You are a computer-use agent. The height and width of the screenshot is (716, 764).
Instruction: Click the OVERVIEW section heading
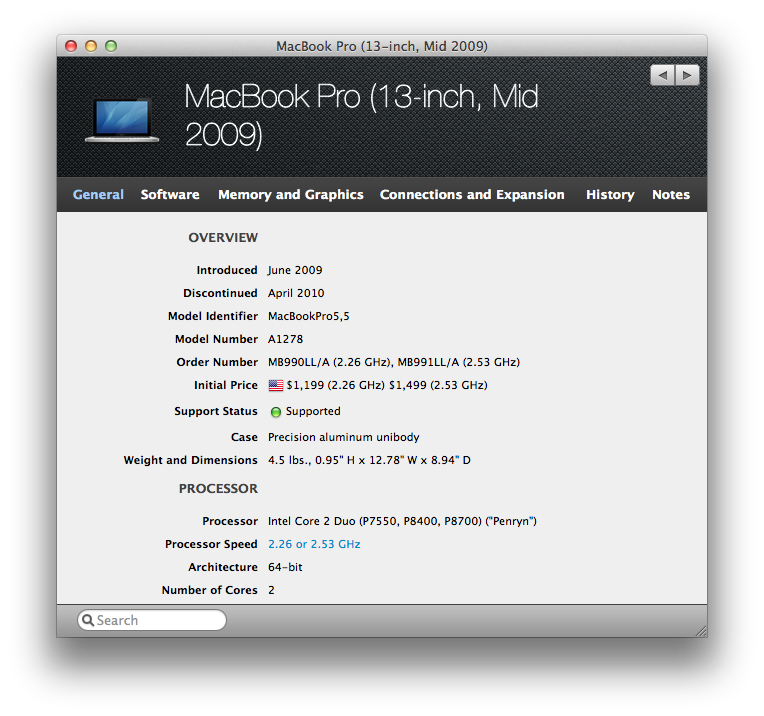(x=223, y=237)
